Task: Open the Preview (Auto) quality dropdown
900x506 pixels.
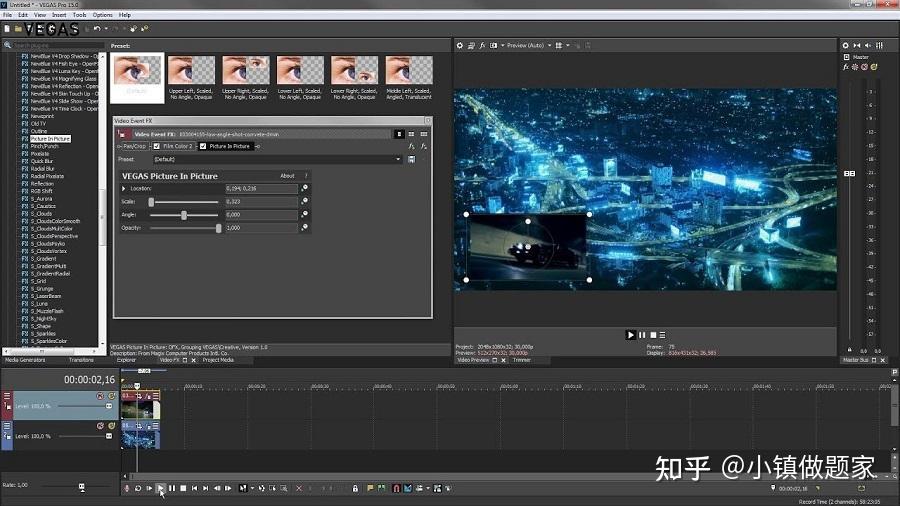Action: point(529,45)
